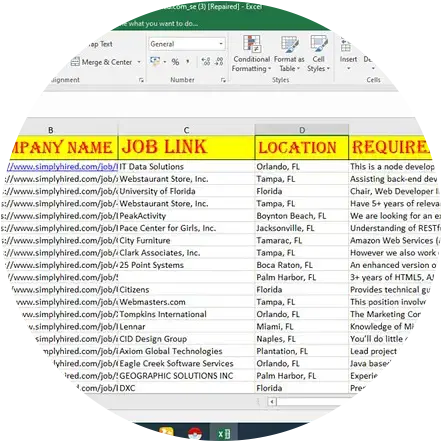Click Increase Decimal icon
442x442 pixels.
tap(206, 61)
